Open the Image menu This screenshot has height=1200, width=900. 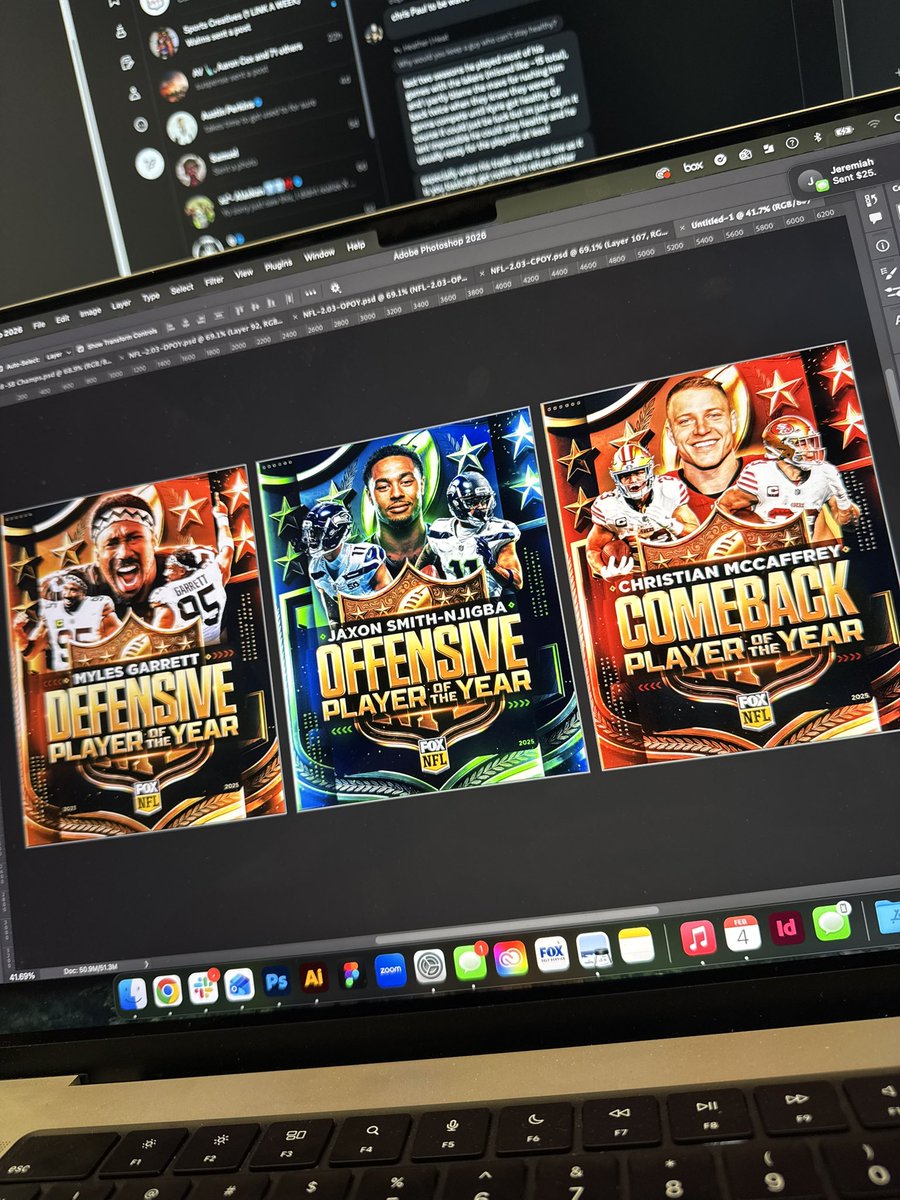click(91, 313)
